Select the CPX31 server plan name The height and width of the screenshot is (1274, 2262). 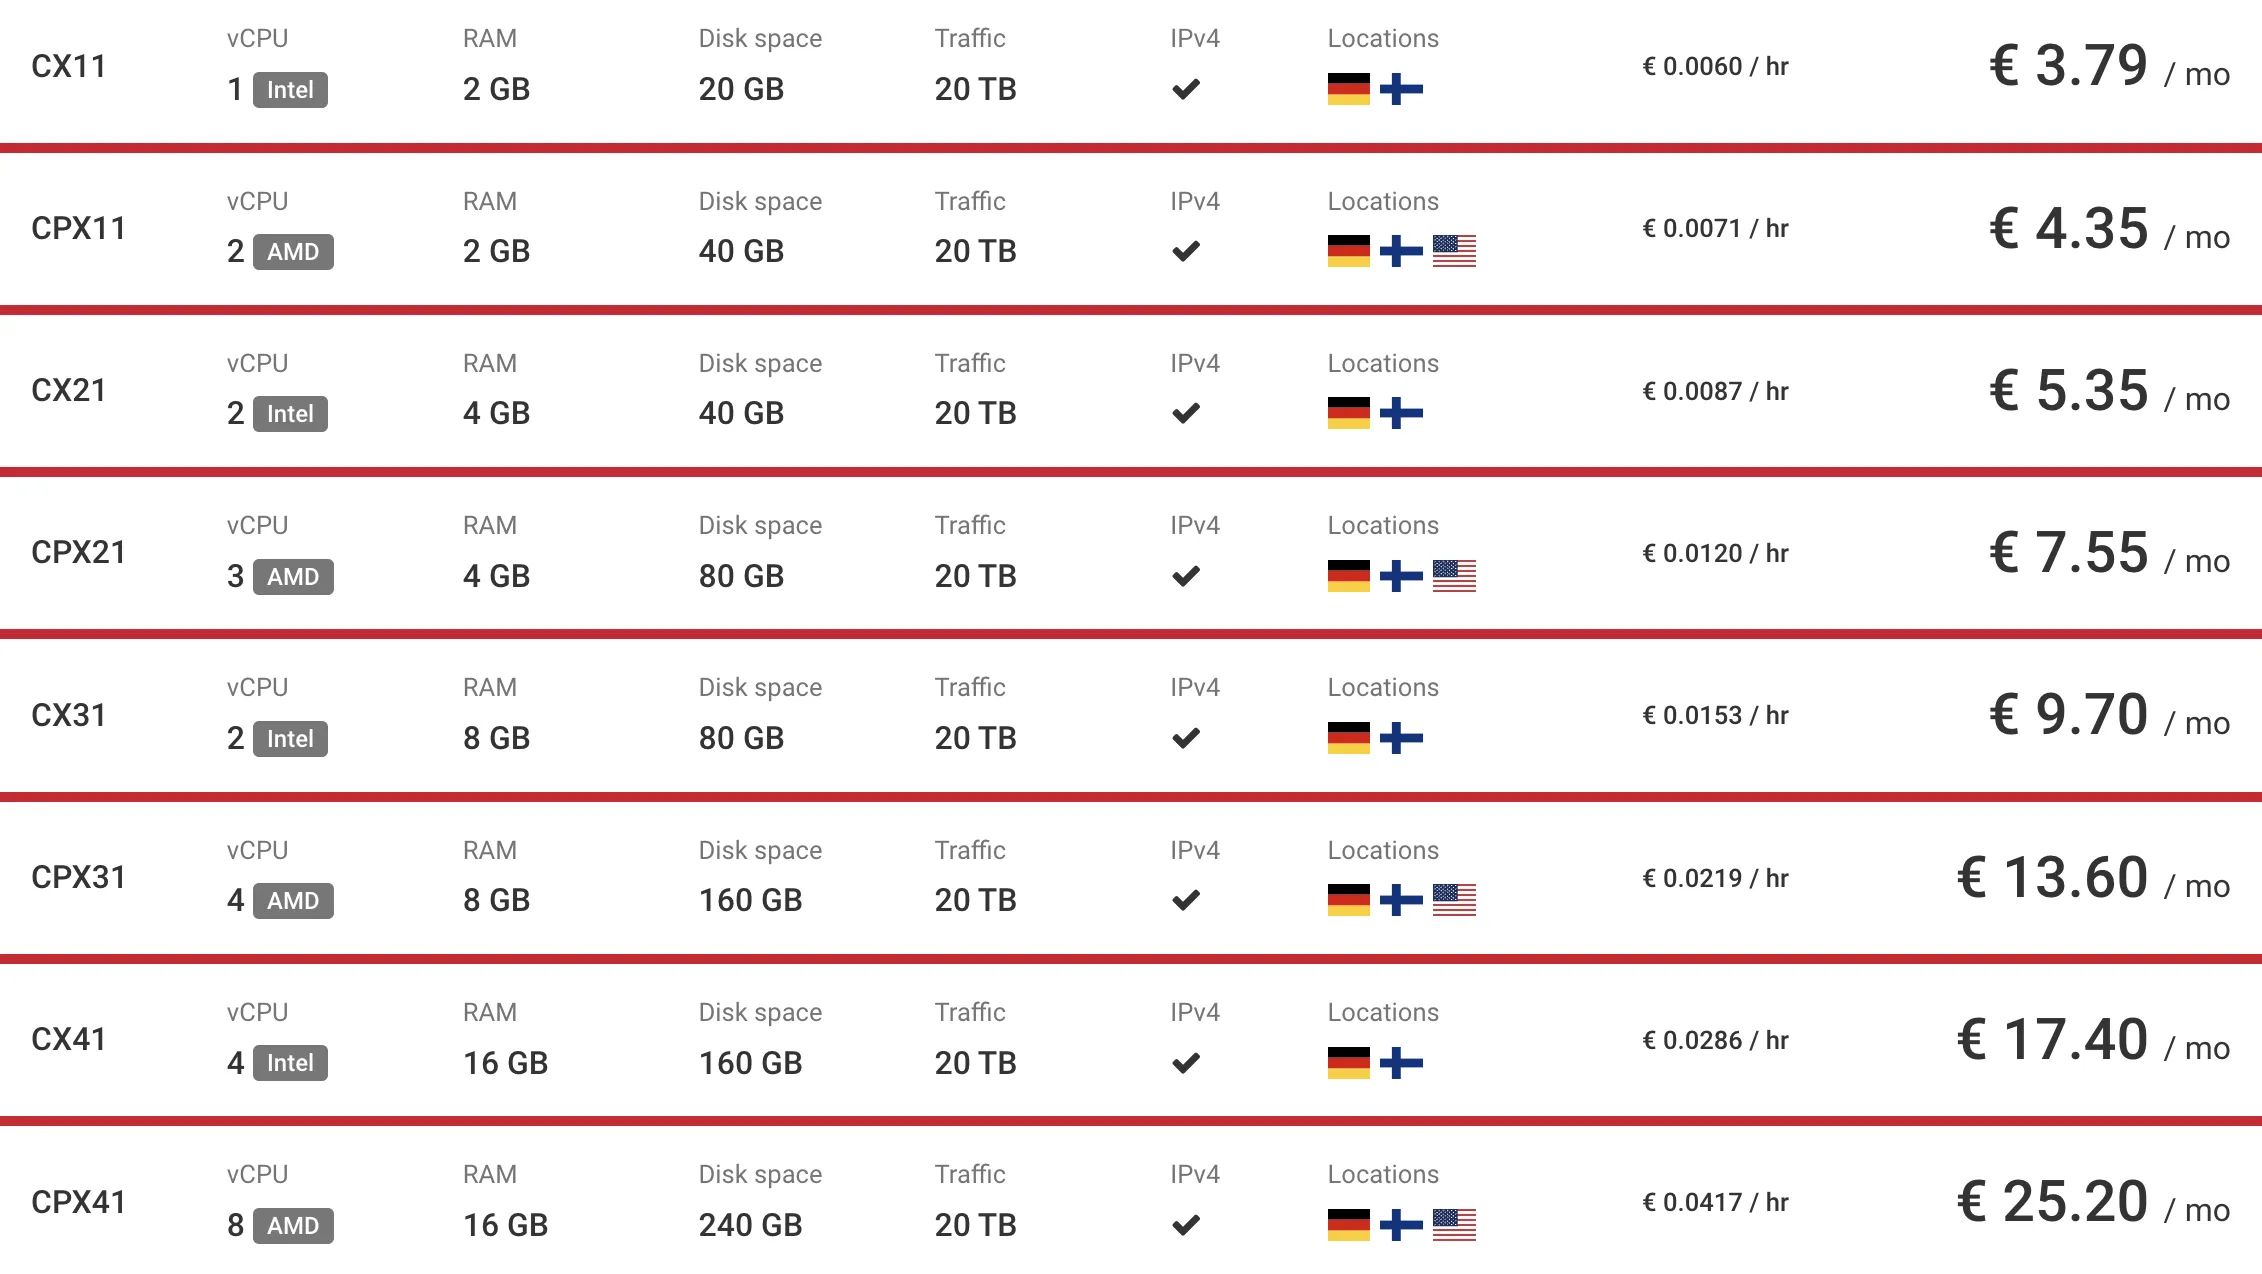click(x=78, y=877)
